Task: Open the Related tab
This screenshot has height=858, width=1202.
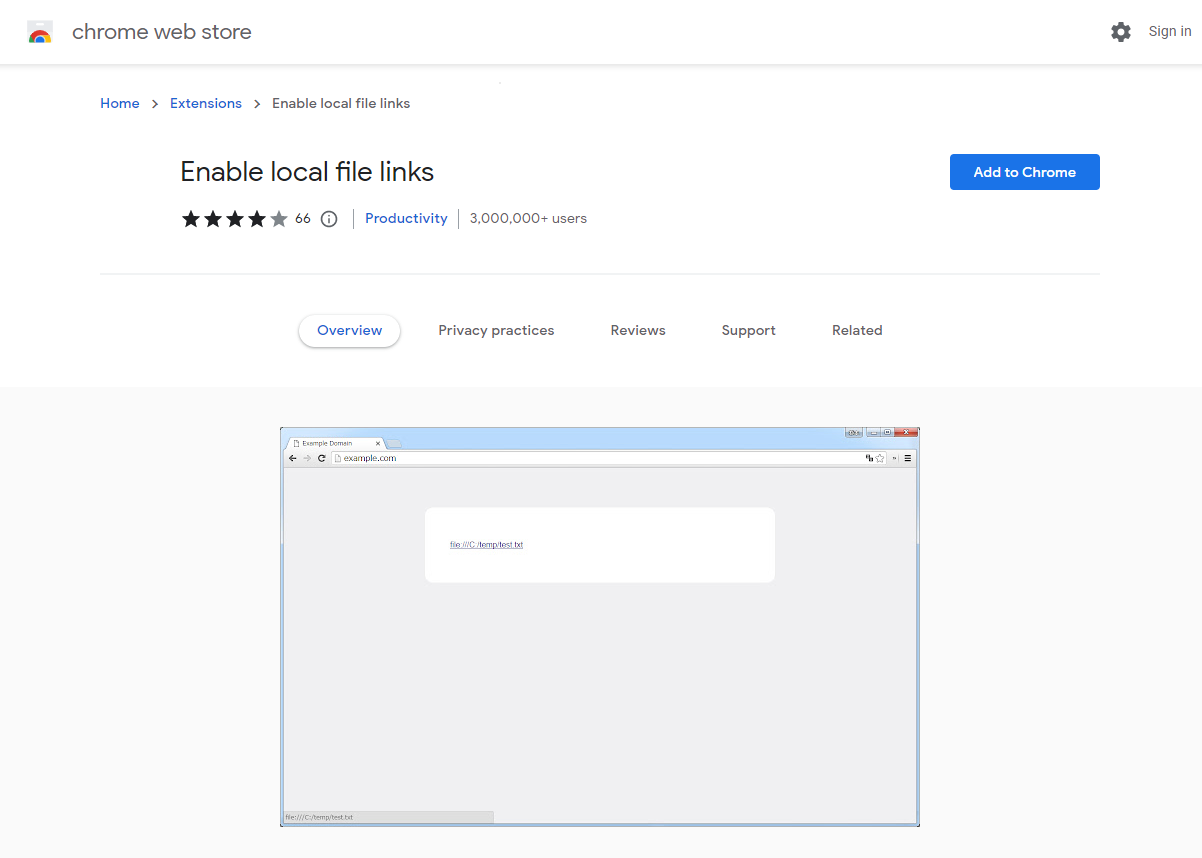Action: tap(857, 331)
